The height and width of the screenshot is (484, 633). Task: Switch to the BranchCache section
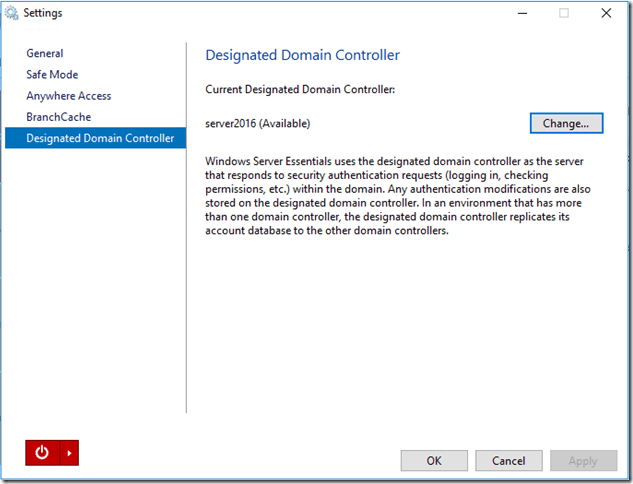pyautogui.click(x=59, y=117)
